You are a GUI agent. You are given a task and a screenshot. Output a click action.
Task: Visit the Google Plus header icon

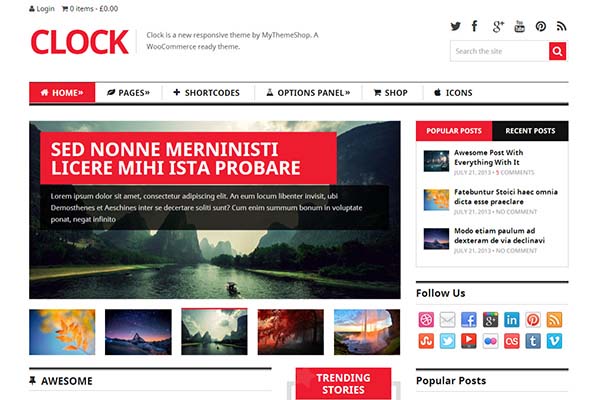(x=498, y=26)
